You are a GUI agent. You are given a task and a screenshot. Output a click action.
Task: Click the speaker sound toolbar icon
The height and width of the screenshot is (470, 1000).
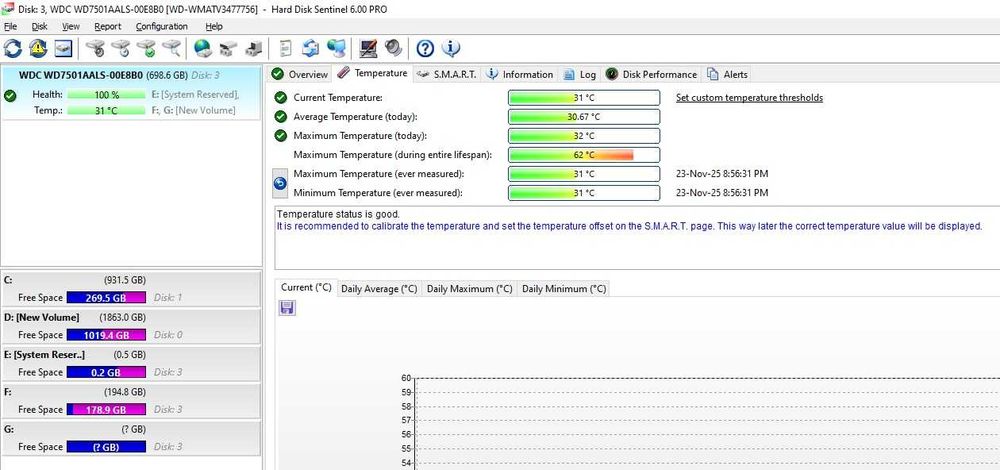393,48
